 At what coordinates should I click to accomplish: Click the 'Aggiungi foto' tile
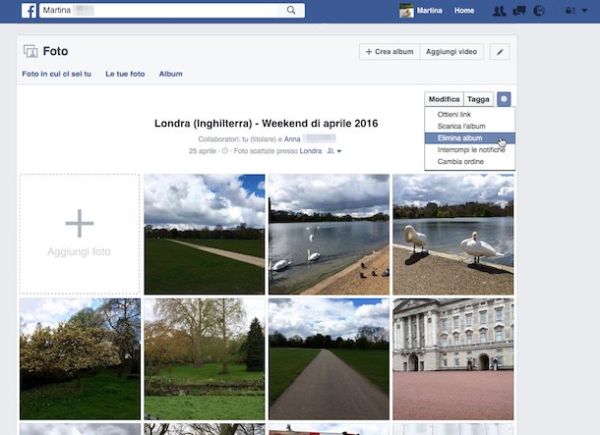(x=79, y=234)
